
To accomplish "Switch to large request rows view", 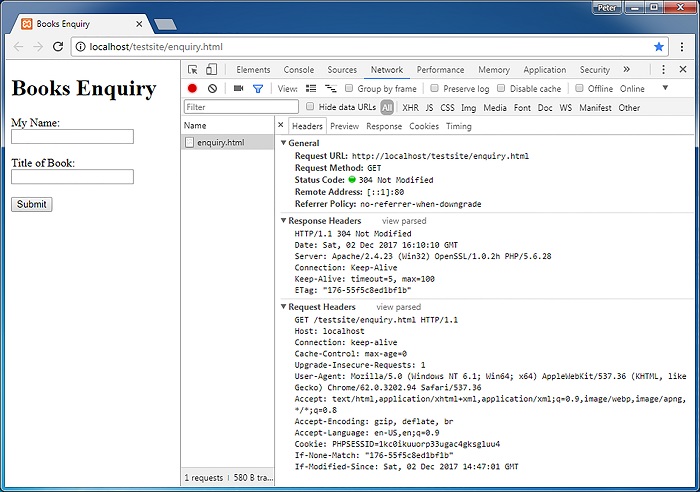I will [x=311, y=89].
